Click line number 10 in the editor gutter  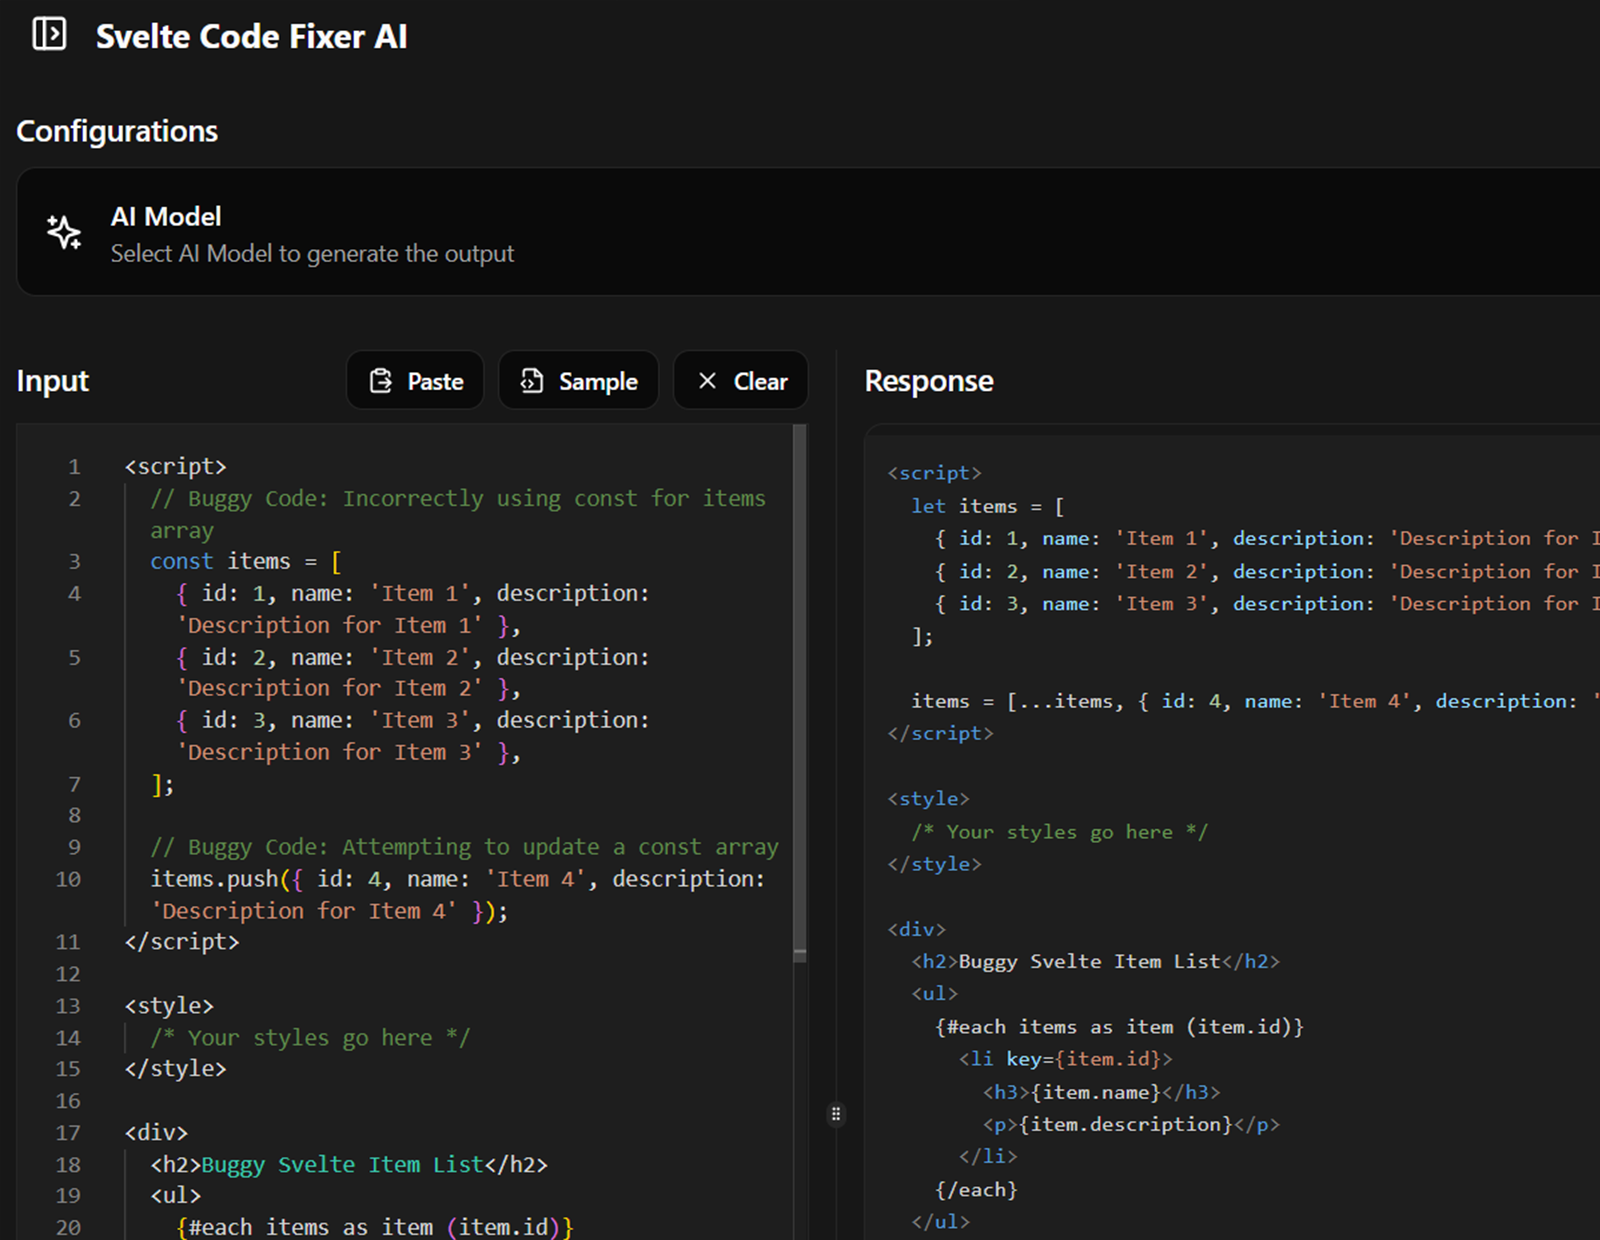(68, 879)
